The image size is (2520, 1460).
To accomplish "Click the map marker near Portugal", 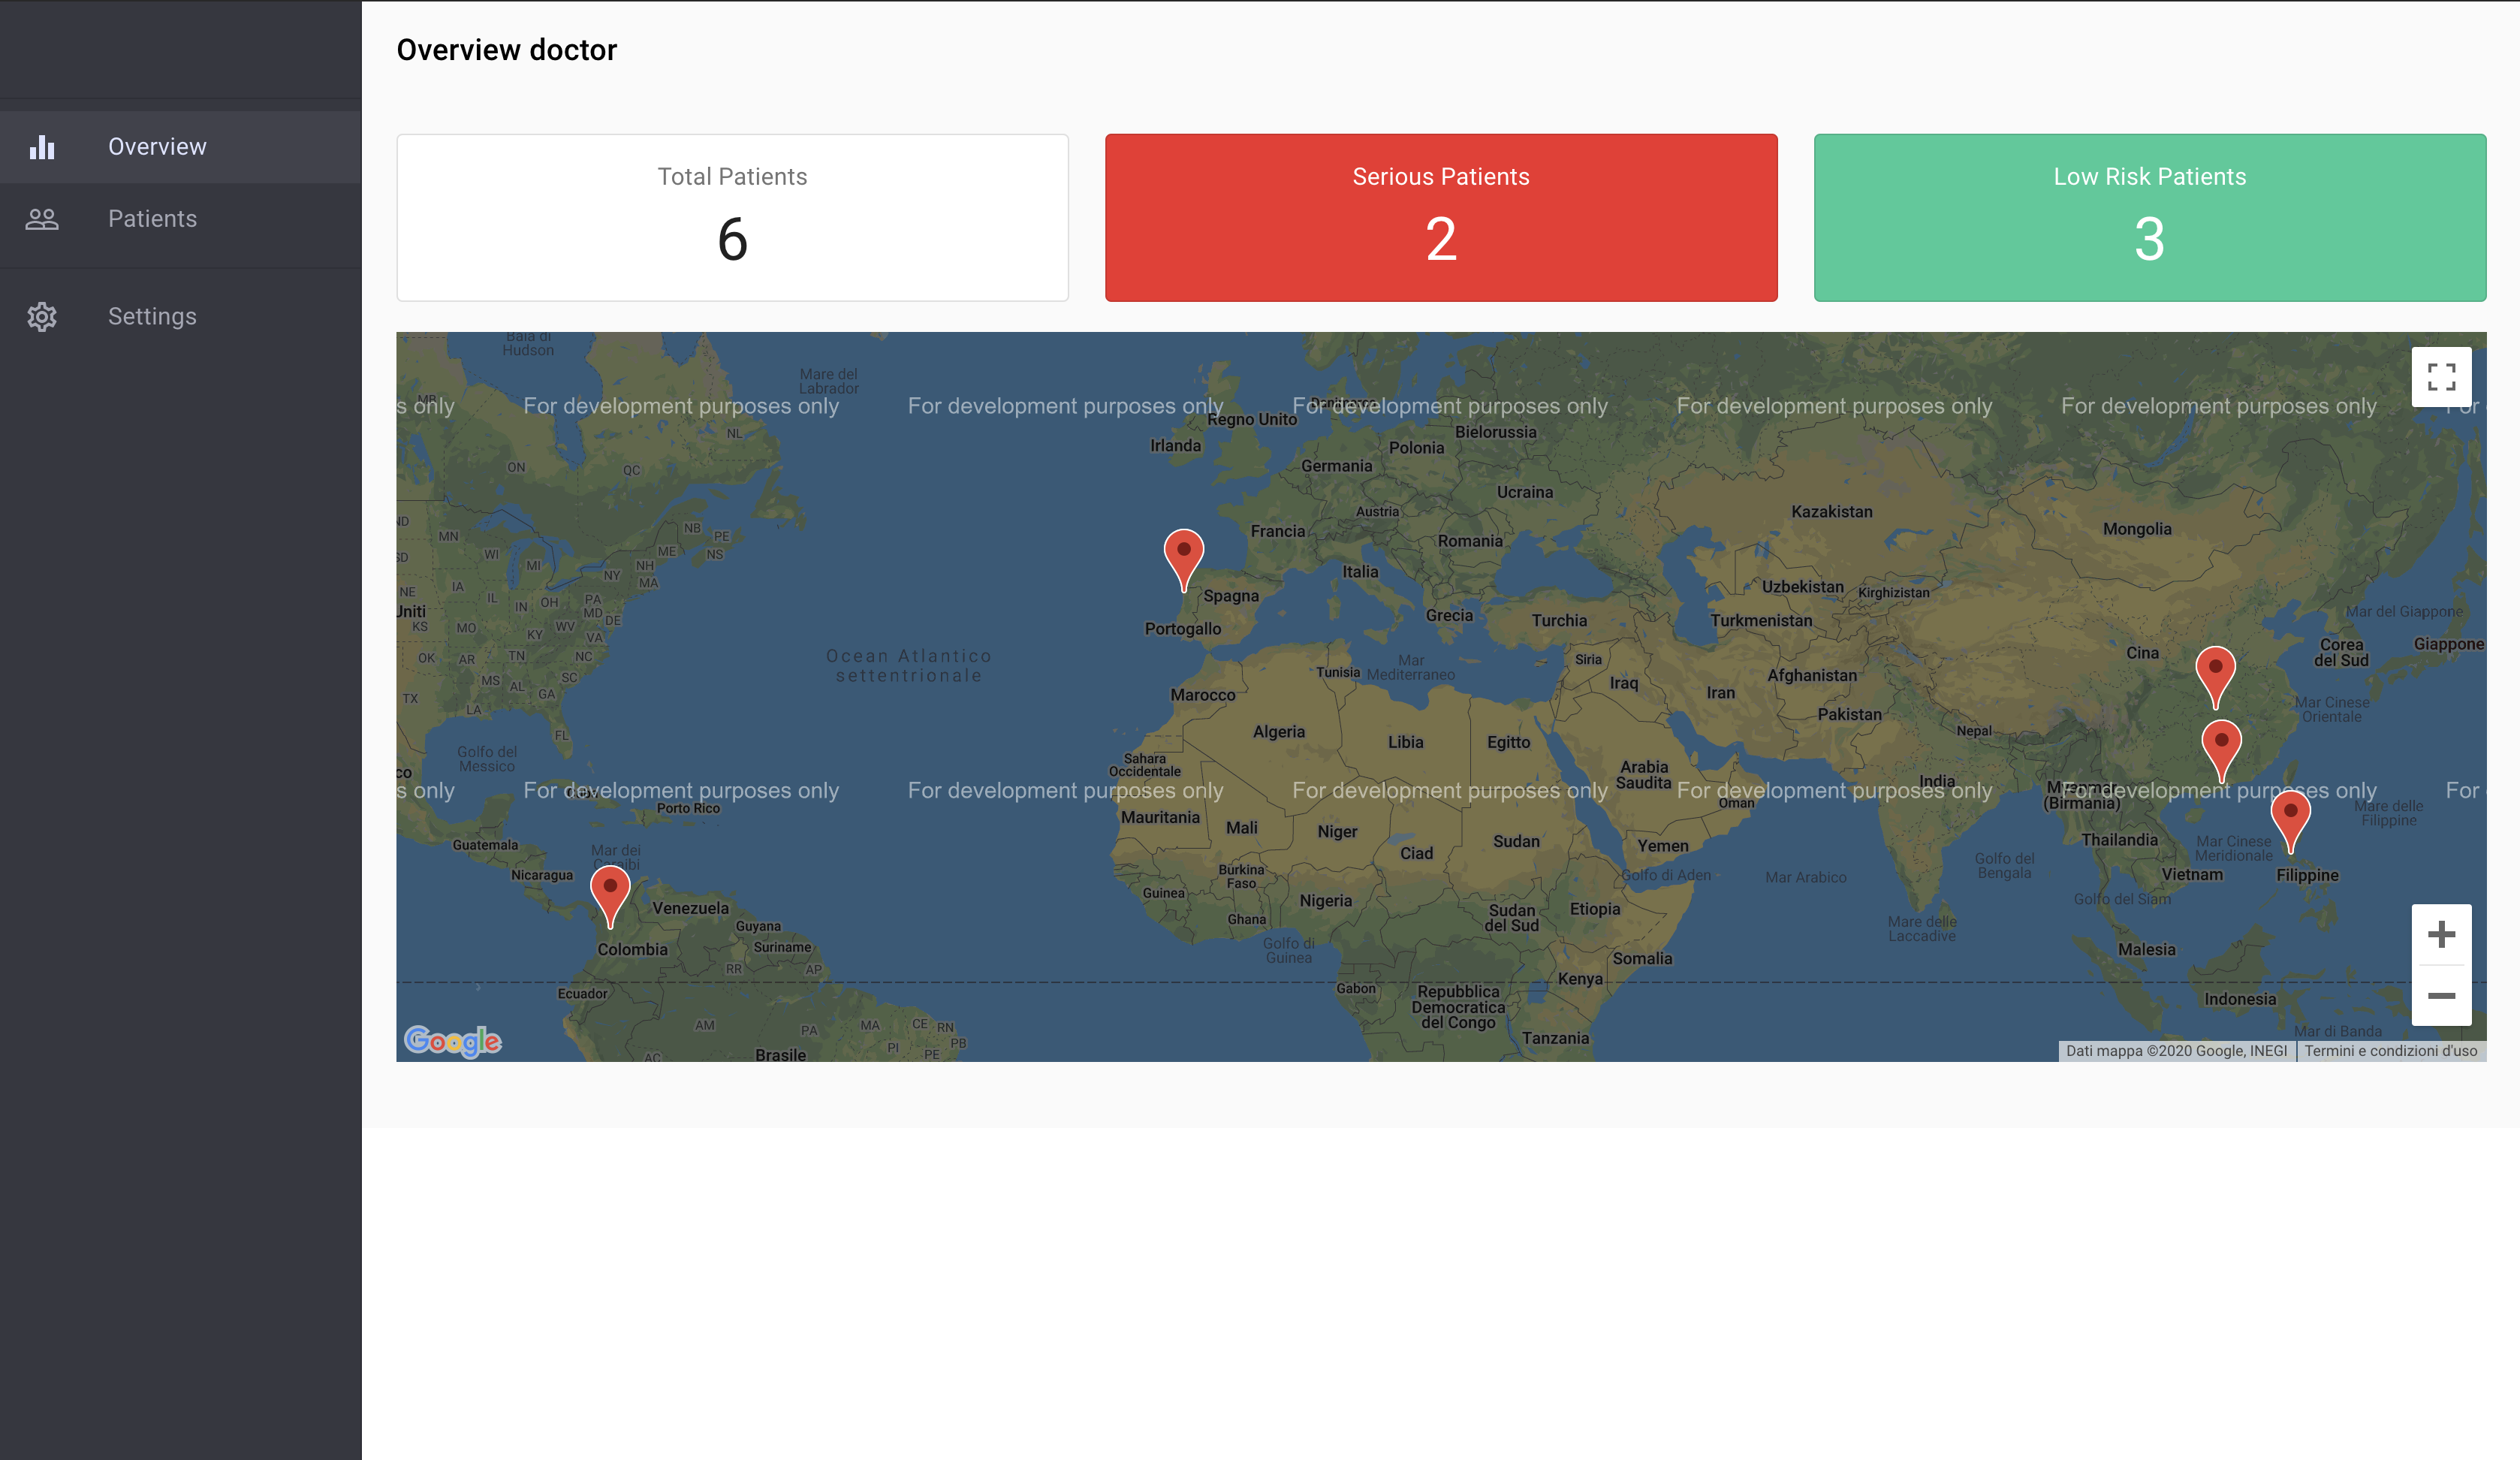I will point(1183,556).
